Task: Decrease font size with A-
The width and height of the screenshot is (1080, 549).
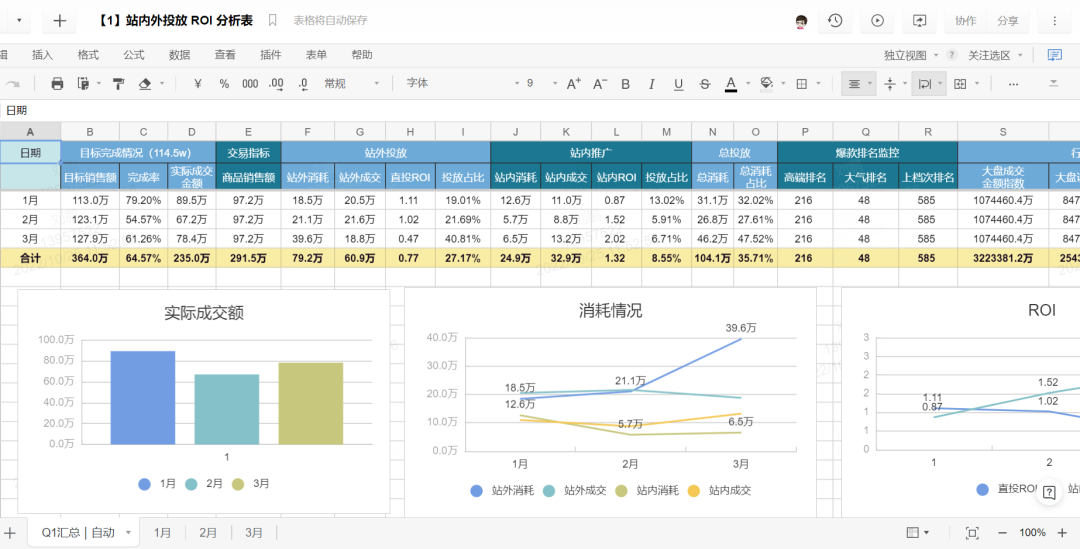Action: 600,83
